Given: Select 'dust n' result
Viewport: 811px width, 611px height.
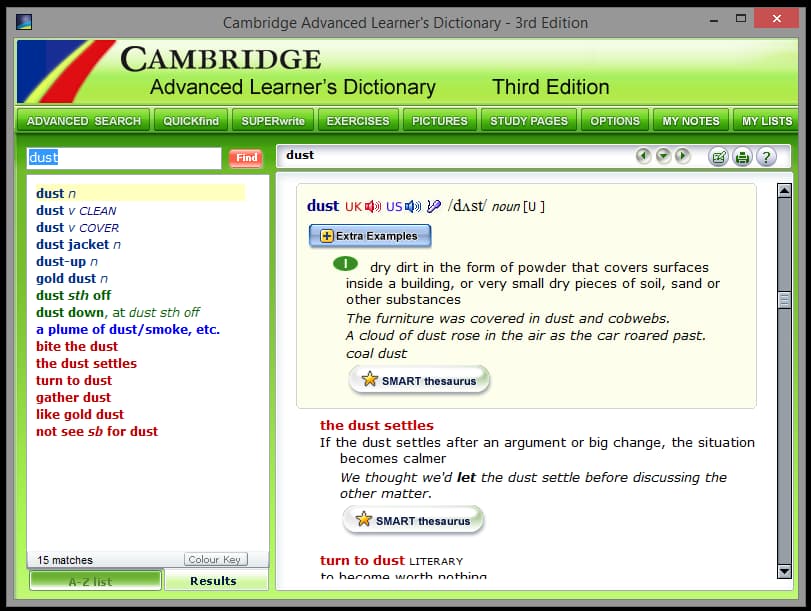Looking at the screenshot, I should 140,193.
